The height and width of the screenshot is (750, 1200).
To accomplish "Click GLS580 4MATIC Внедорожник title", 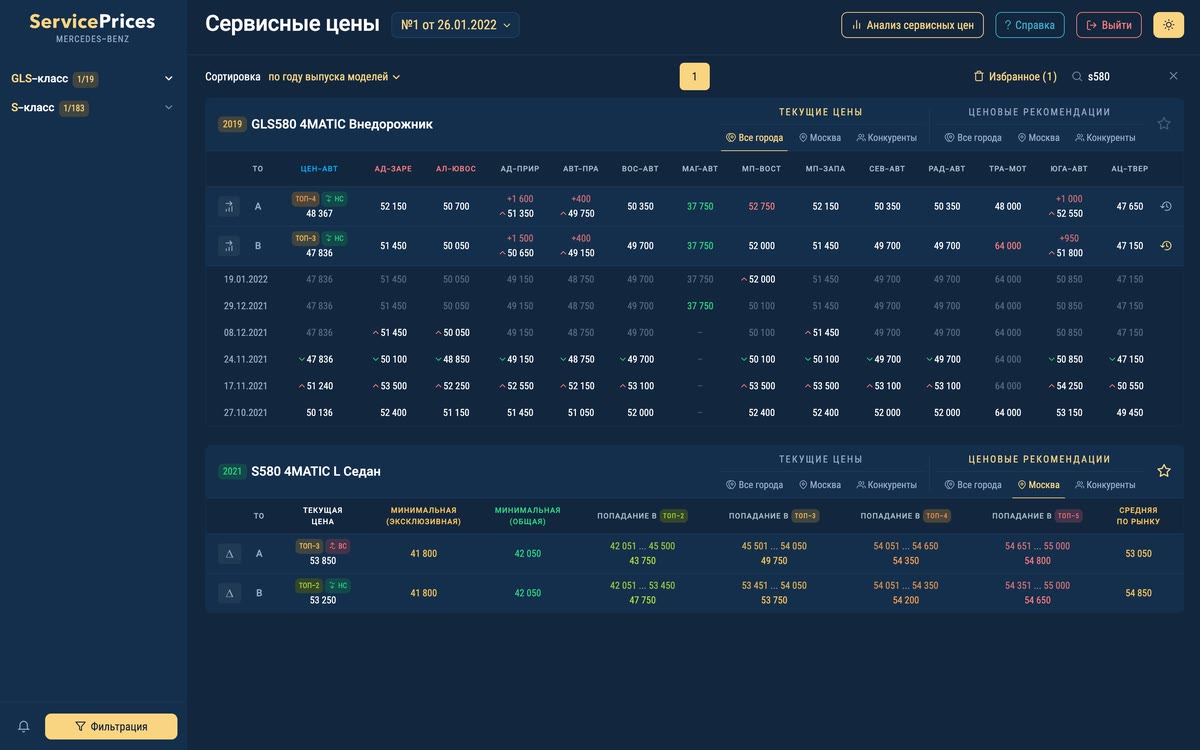I will (x=342, y=124).
